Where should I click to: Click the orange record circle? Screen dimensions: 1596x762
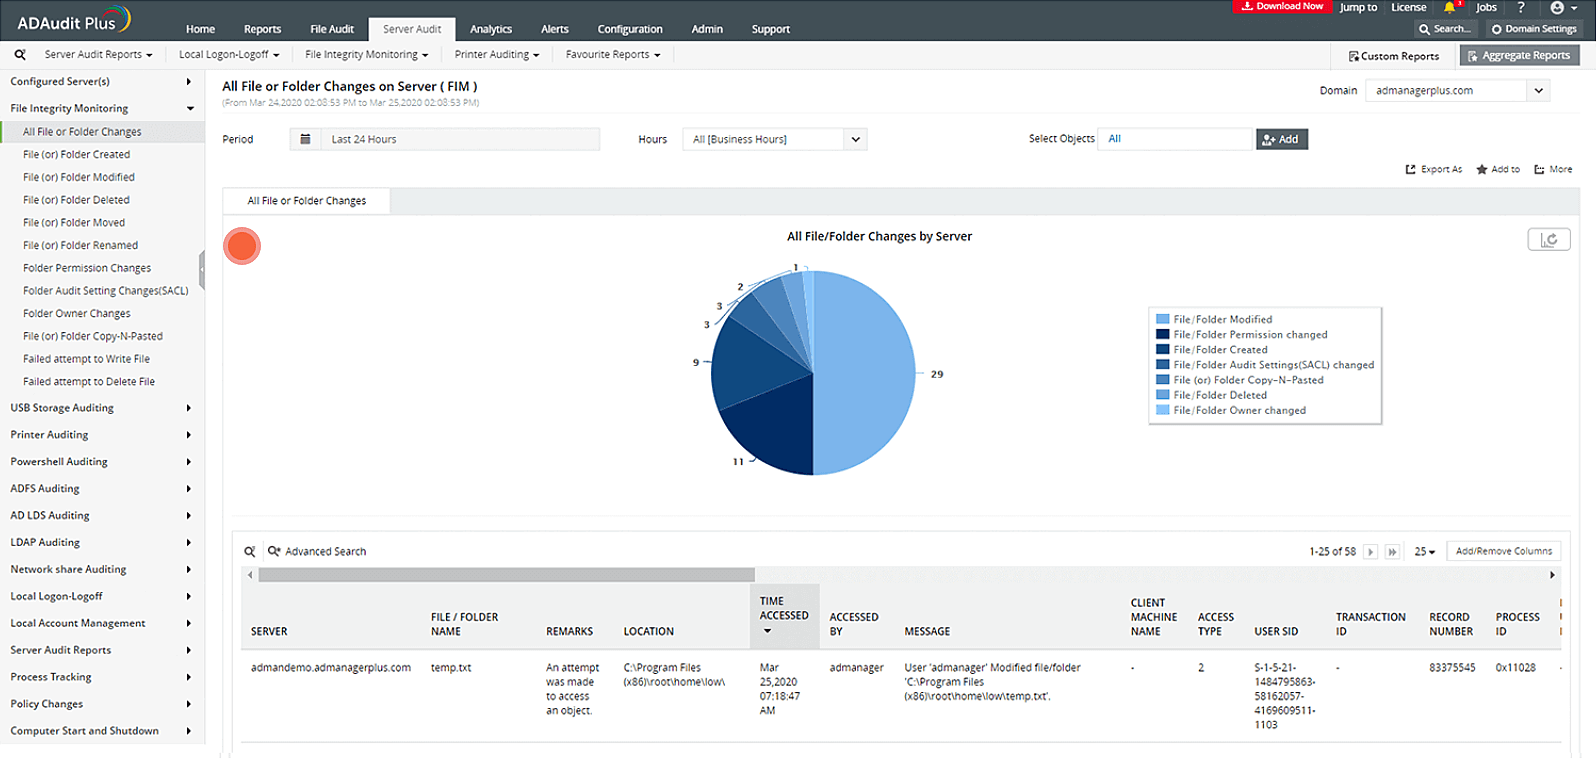click(242, 246)
